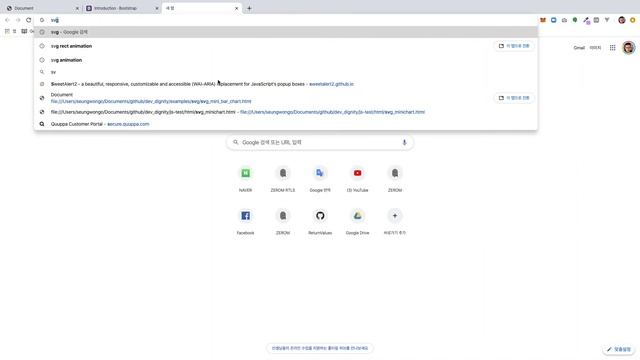Open the Google apps grid

[613, 48]
